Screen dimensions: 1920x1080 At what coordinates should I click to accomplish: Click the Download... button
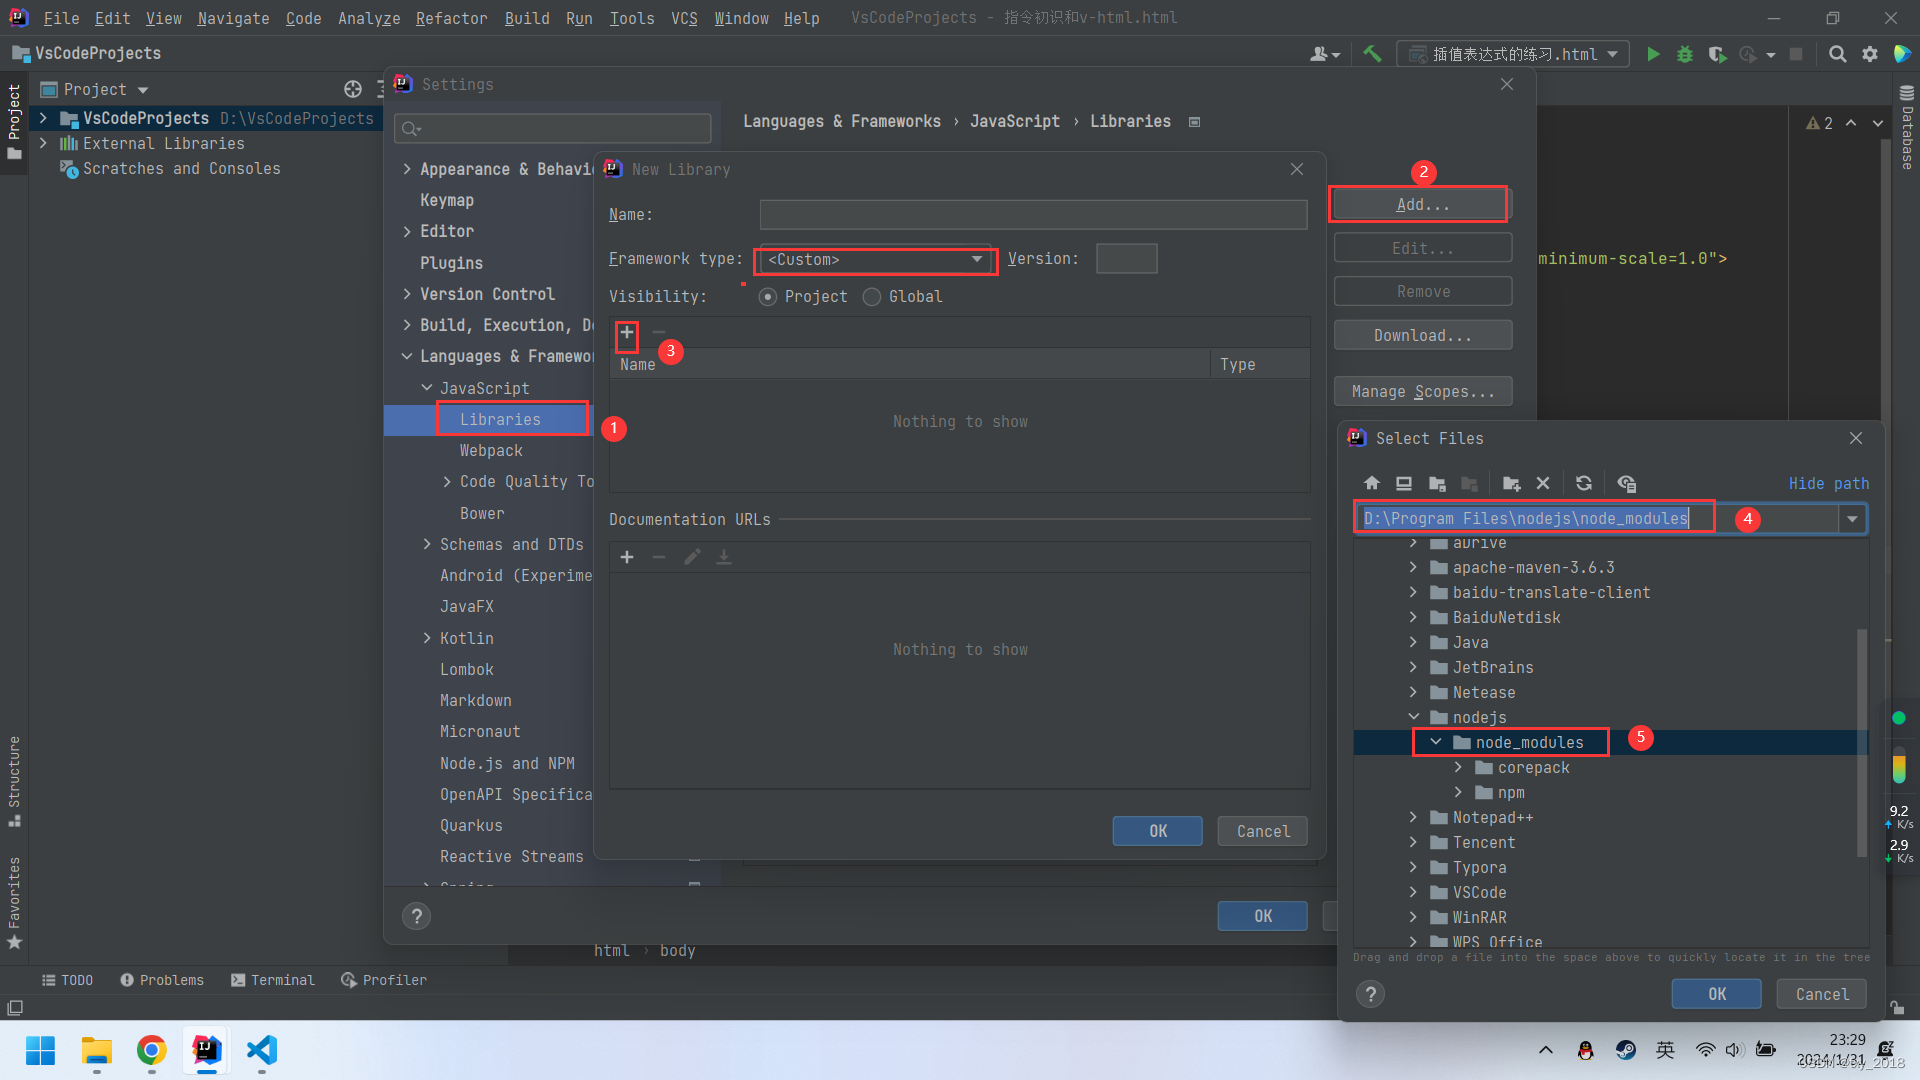(1422, 335)
